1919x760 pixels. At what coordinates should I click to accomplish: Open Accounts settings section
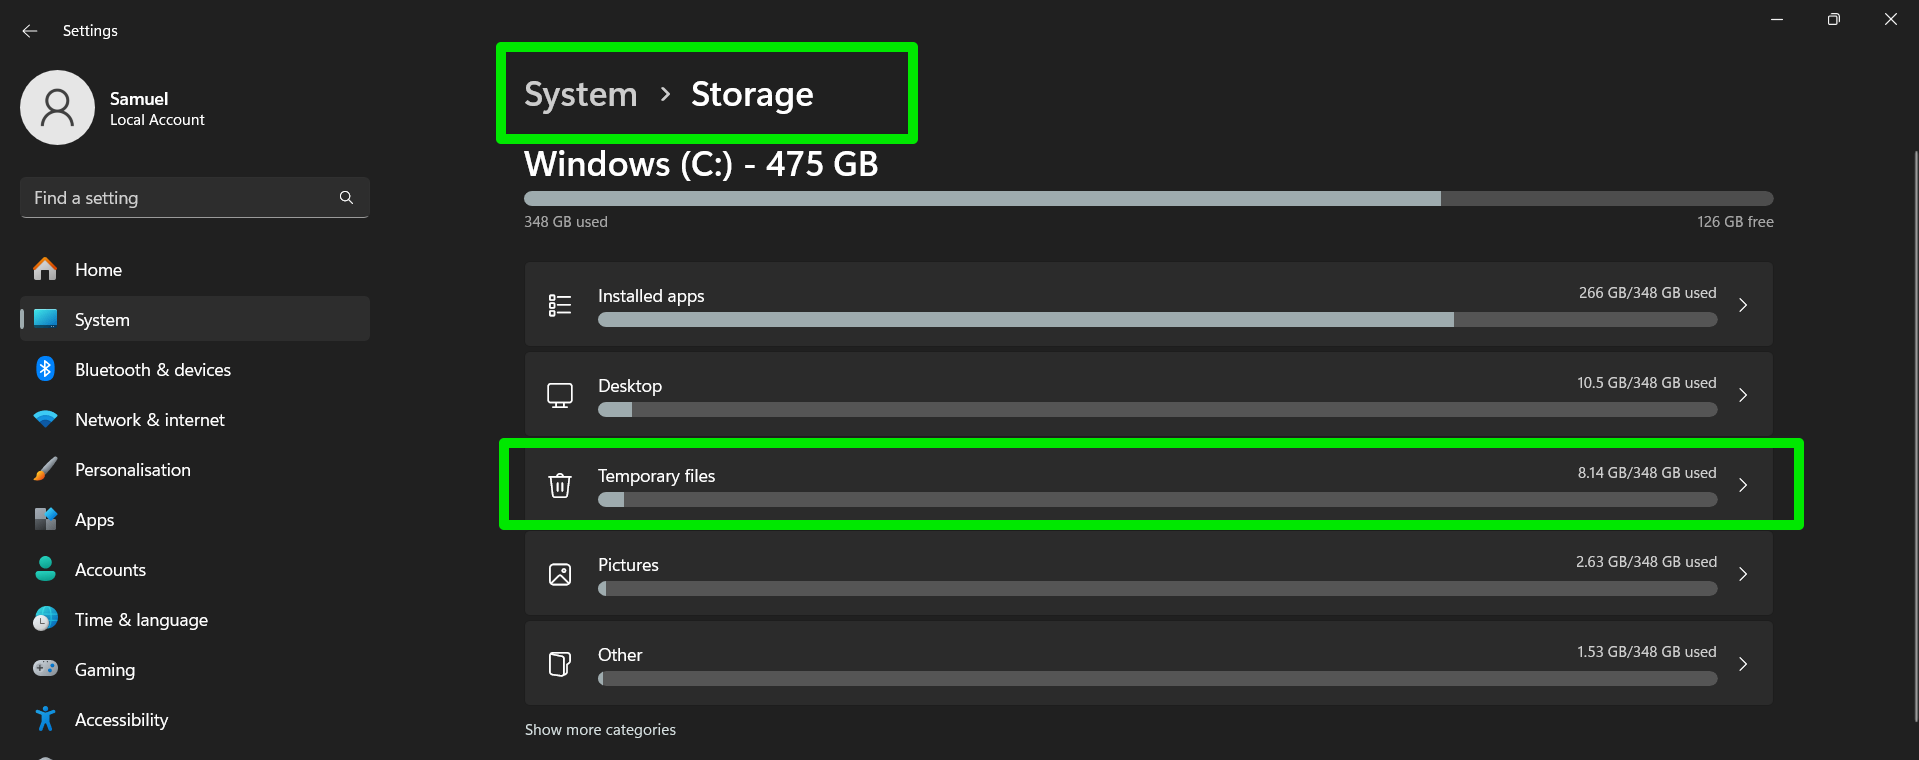110,570
